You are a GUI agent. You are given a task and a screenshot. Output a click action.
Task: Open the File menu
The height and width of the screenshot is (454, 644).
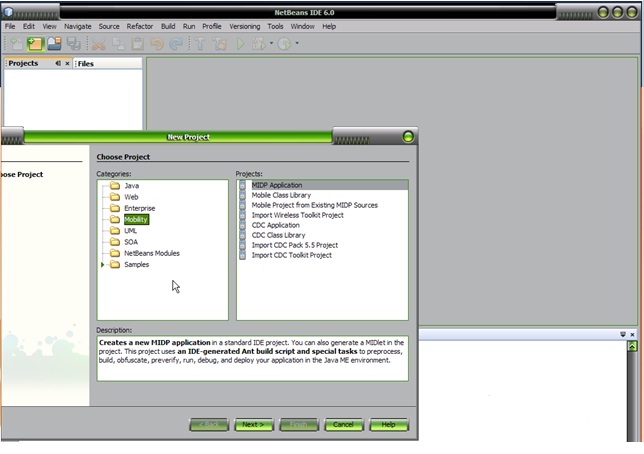10,26
